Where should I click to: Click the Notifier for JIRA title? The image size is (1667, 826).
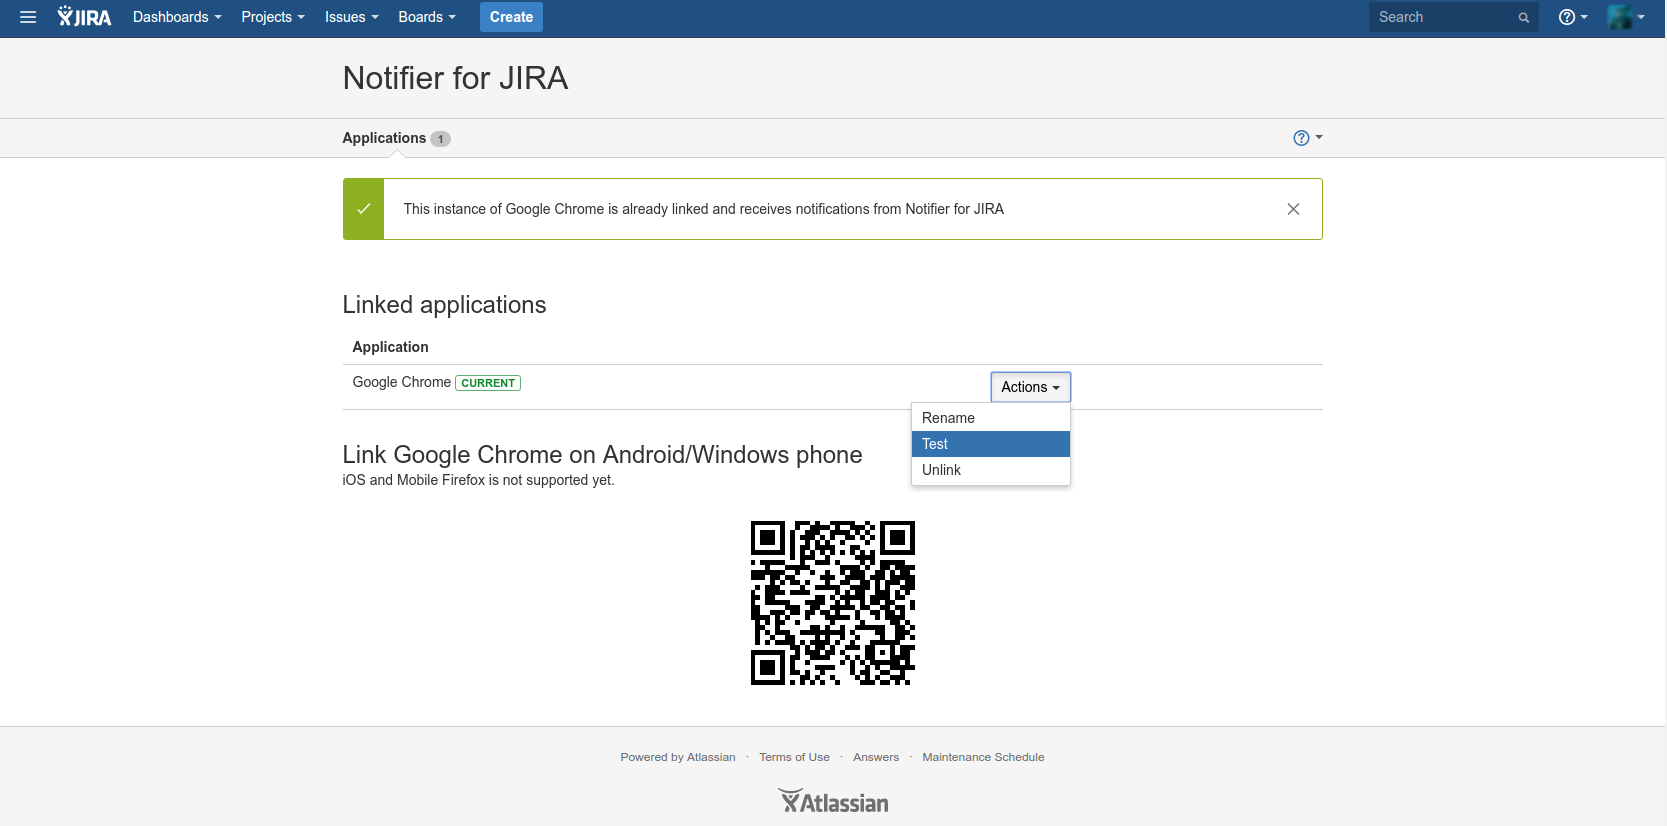(455, 78)
